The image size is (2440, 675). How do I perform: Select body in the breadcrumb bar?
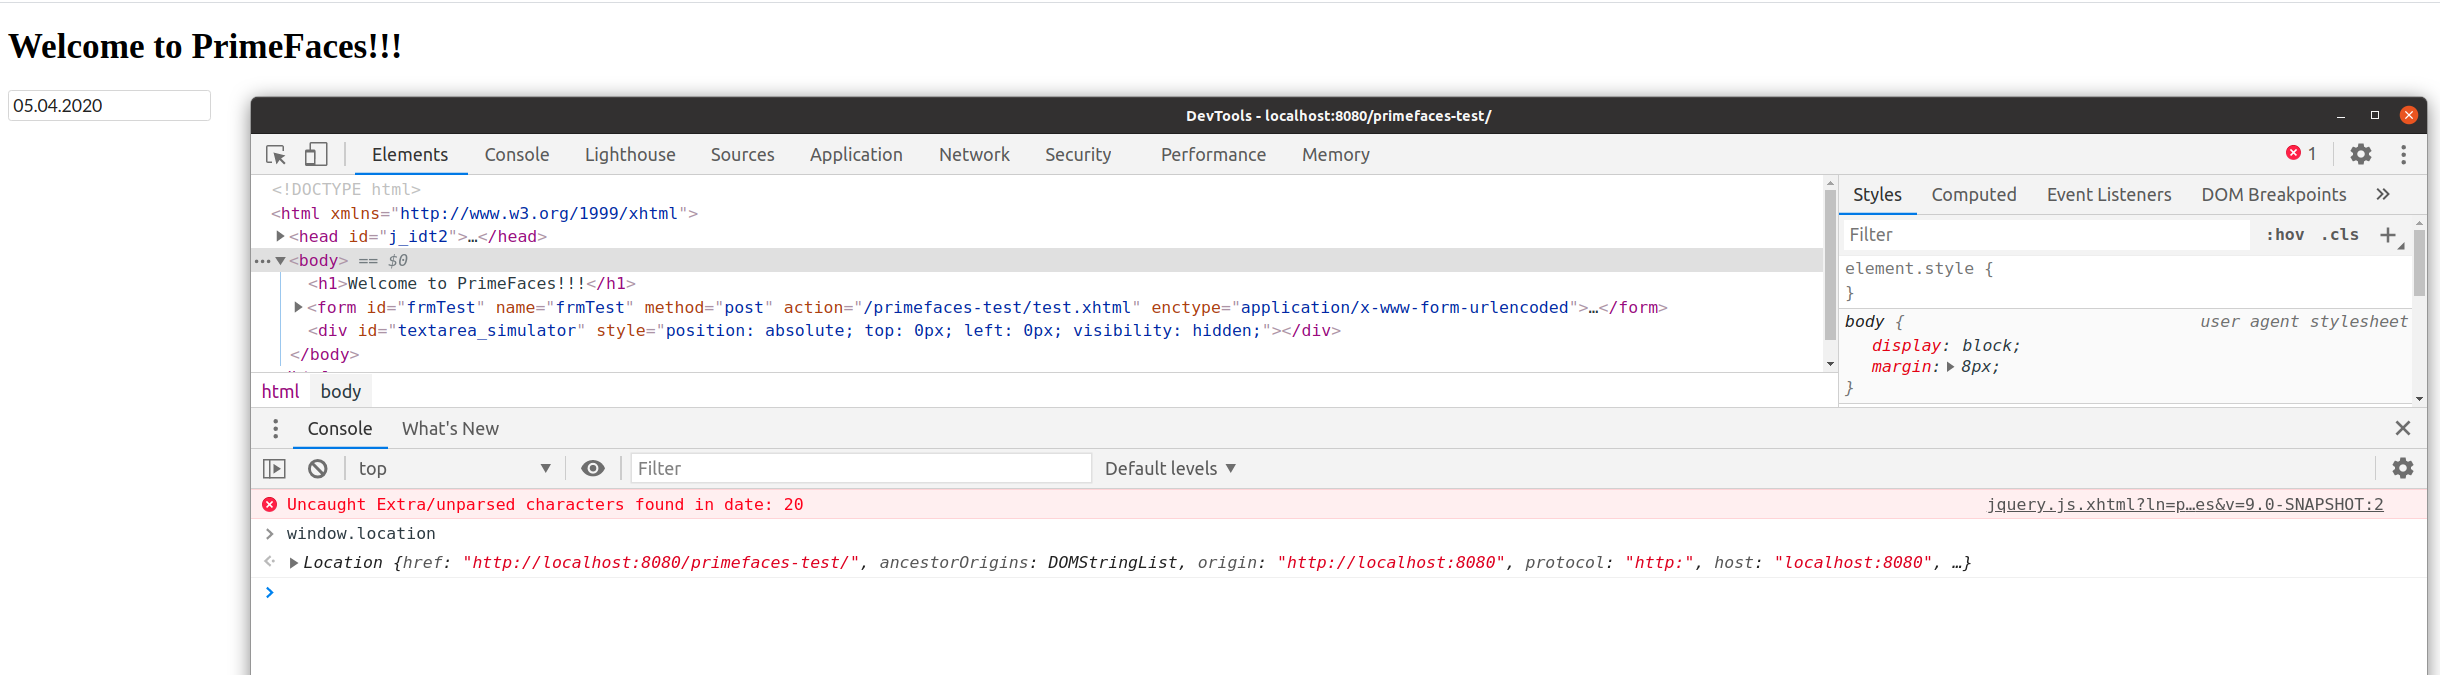341,392
